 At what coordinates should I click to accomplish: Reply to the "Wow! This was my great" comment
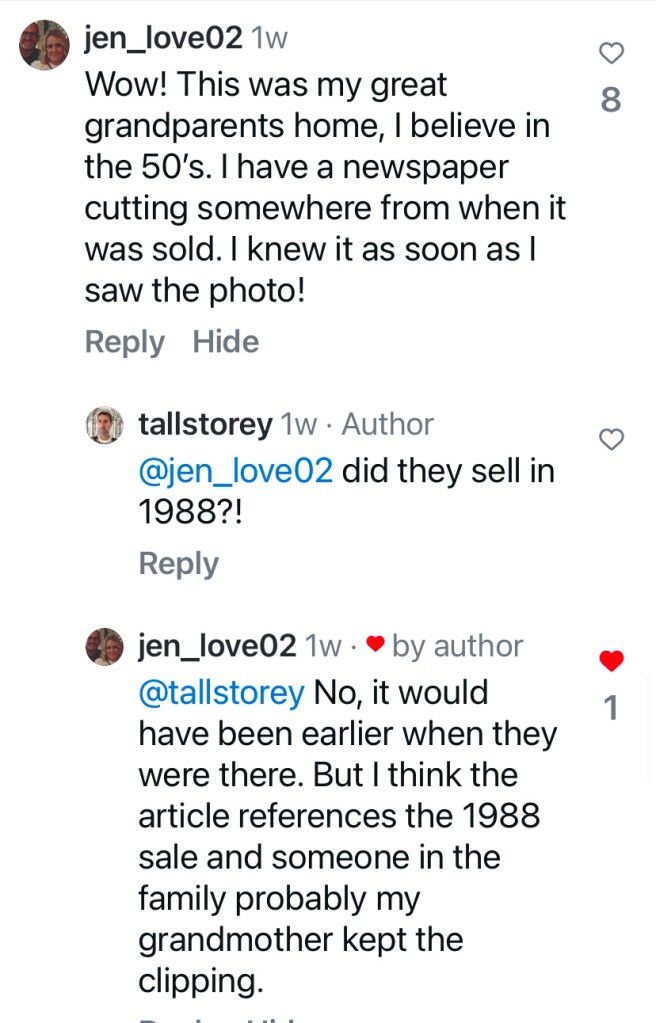tap(124, 342)
